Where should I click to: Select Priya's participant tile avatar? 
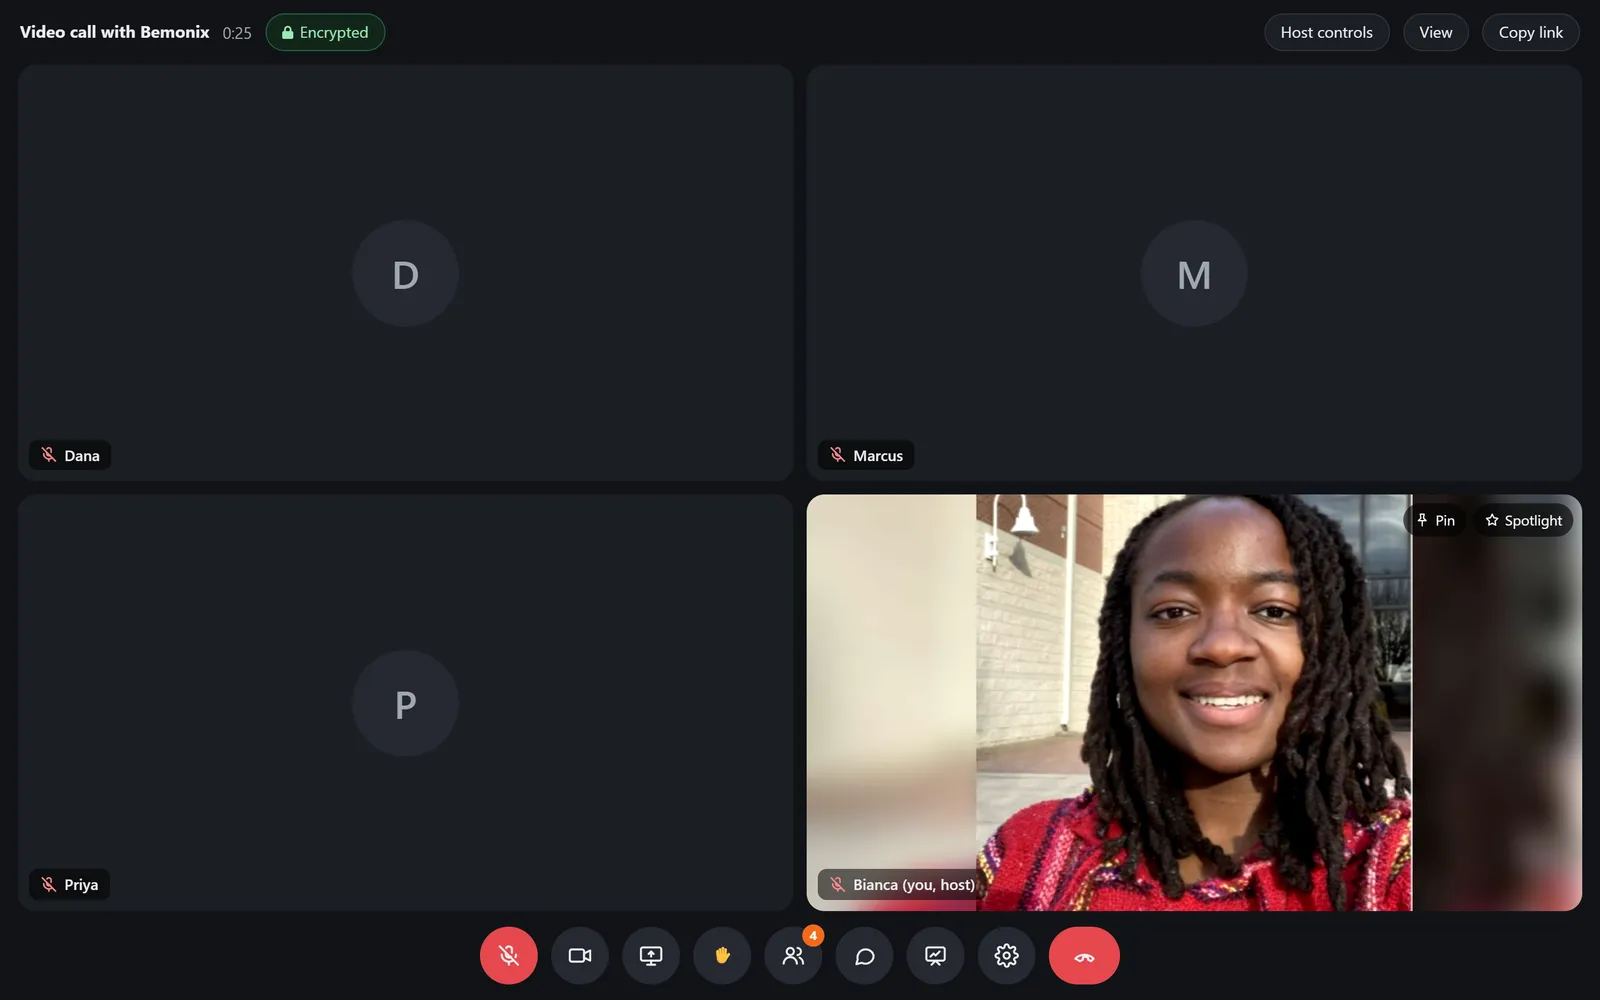pyautogui.click(x=405, y=703)
